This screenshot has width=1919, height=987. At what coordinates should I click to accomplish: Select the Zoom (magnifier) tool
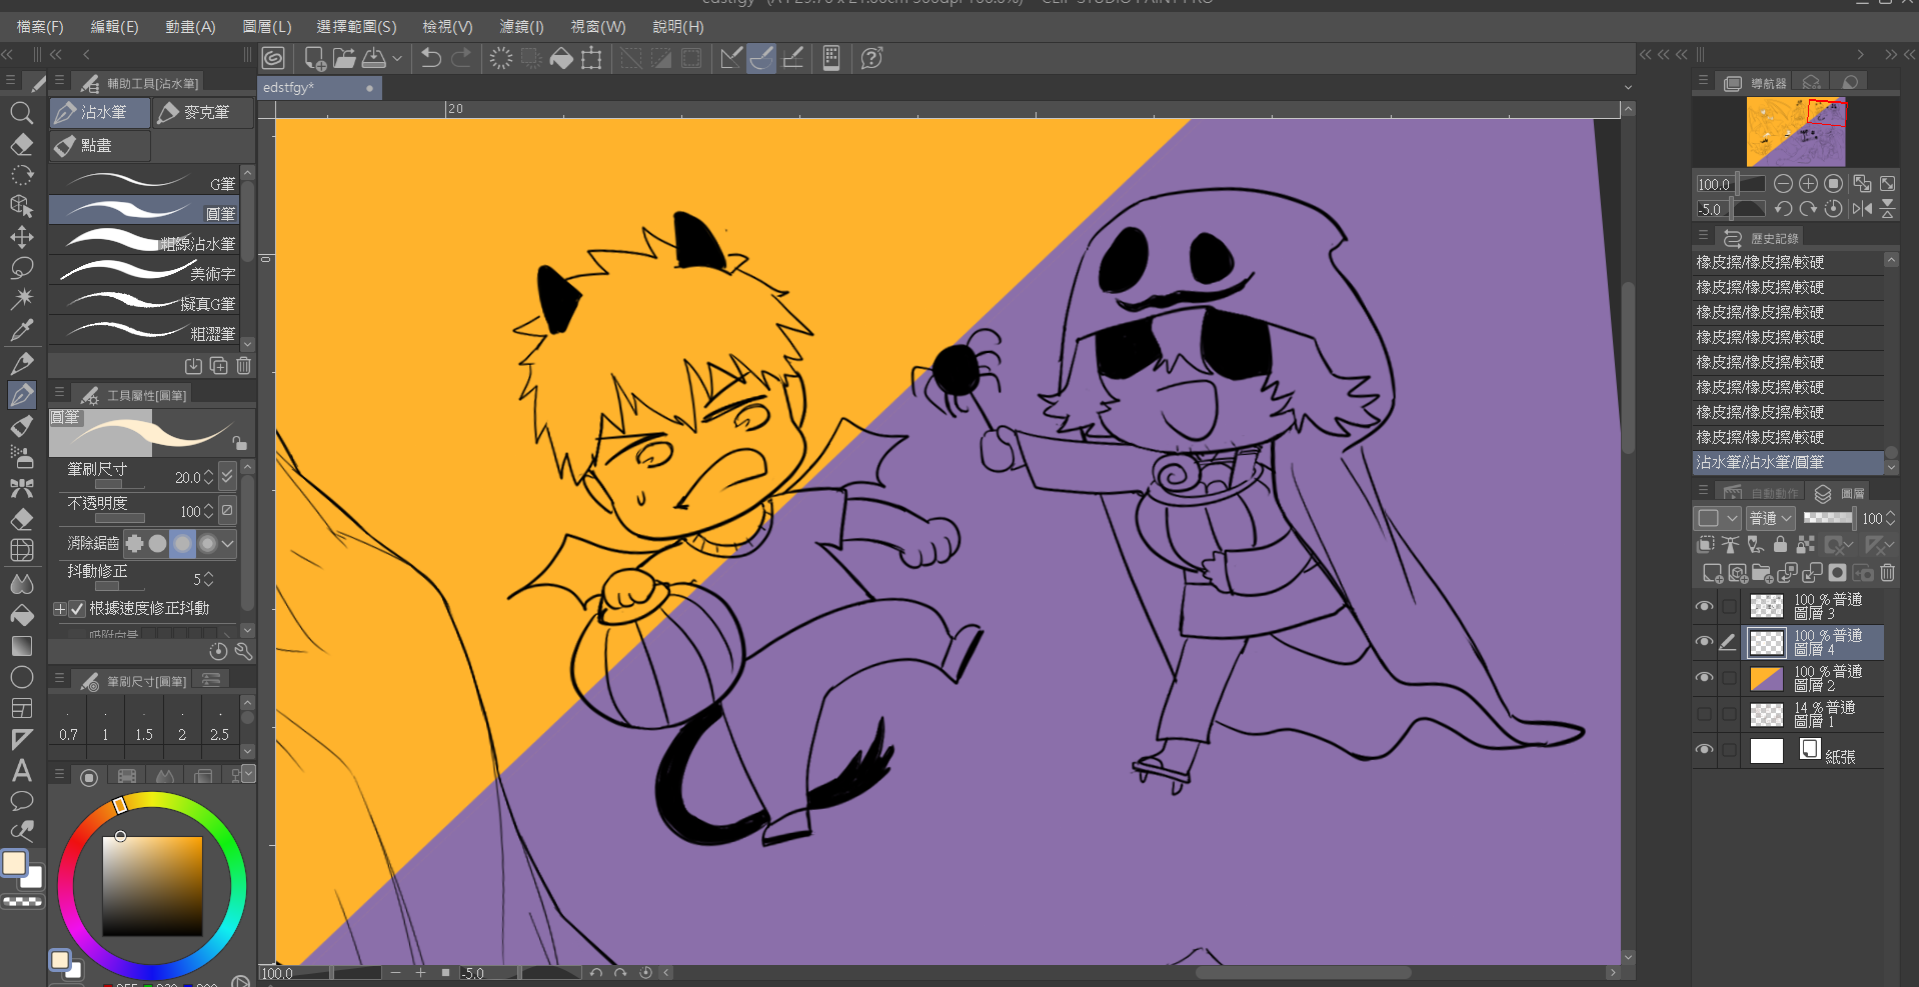pyautogui.click(x=21, y=113)
